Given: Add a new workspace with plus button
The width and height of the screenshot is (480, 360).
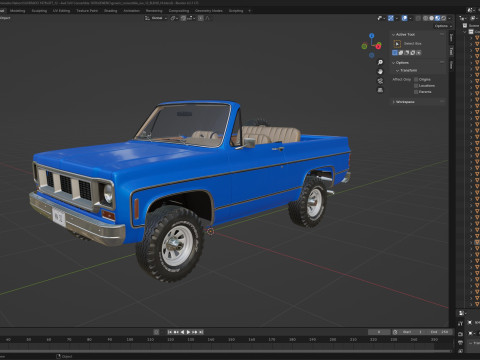Looking at the screenshot, I should coord(250,11).
